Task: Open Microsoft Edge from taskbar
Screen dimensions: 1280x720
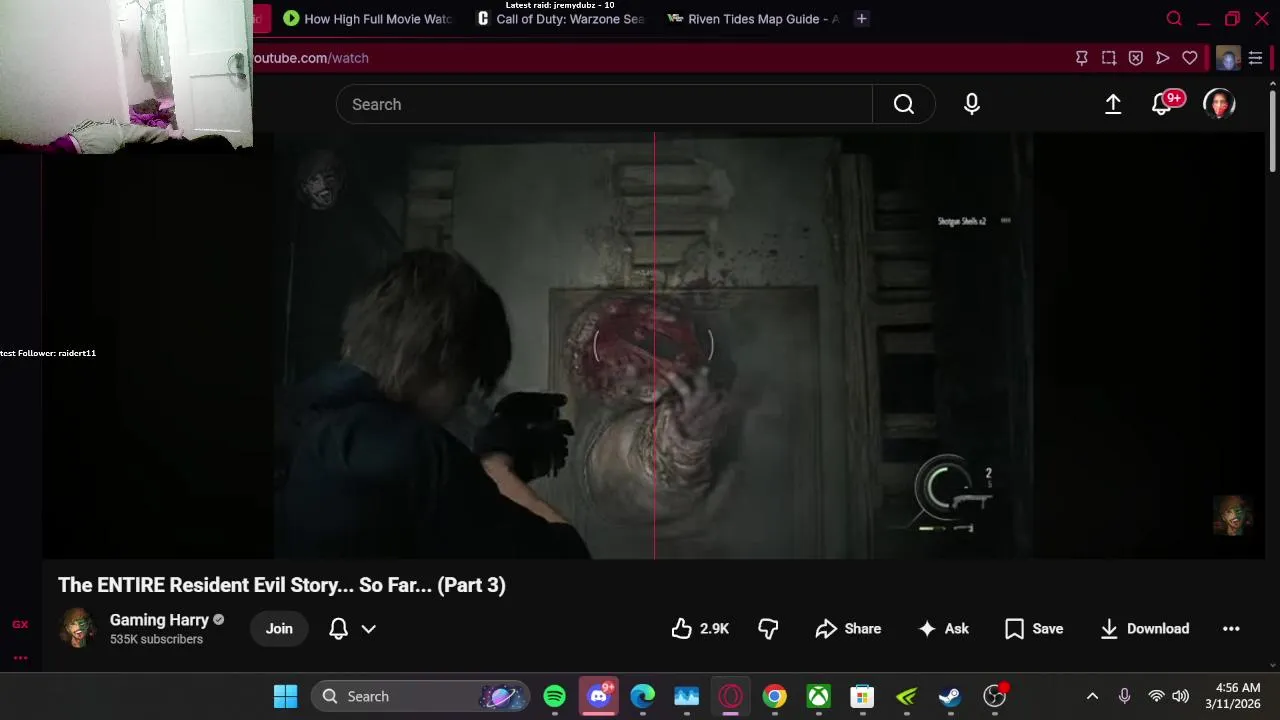Action: [643, 696]
